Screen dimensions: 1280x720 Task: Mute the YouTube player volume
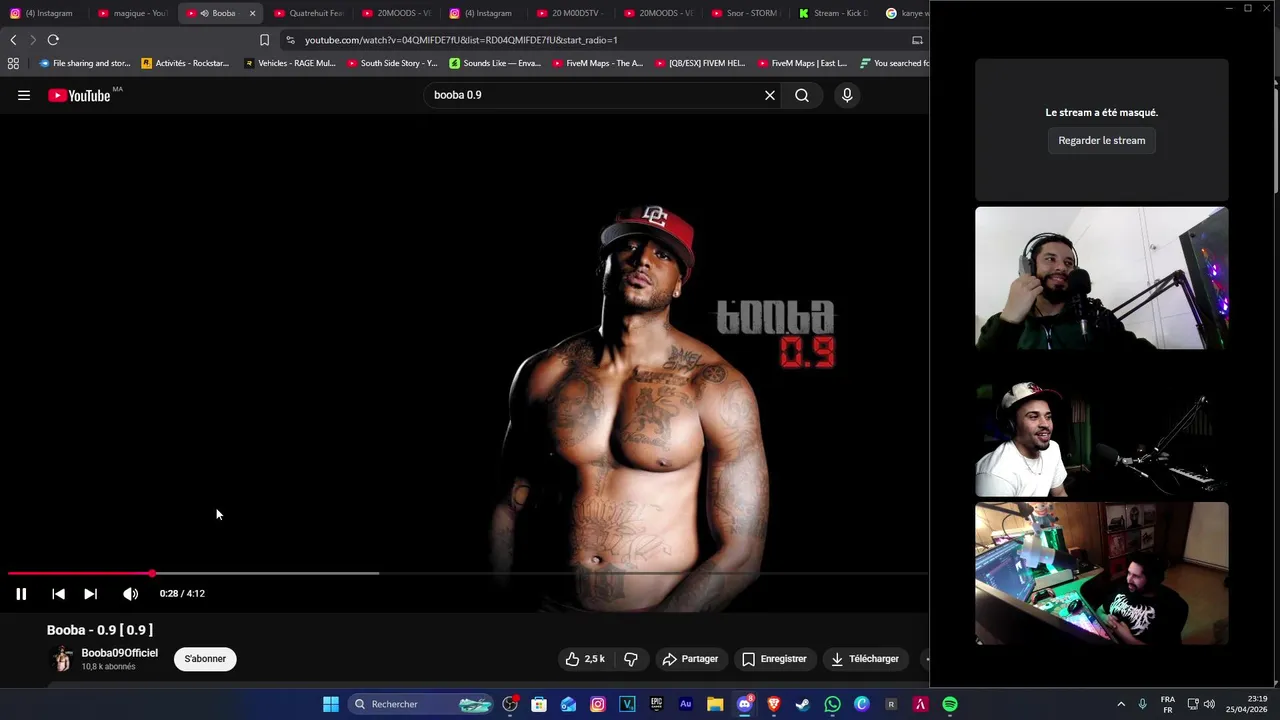tap(130, 594)
